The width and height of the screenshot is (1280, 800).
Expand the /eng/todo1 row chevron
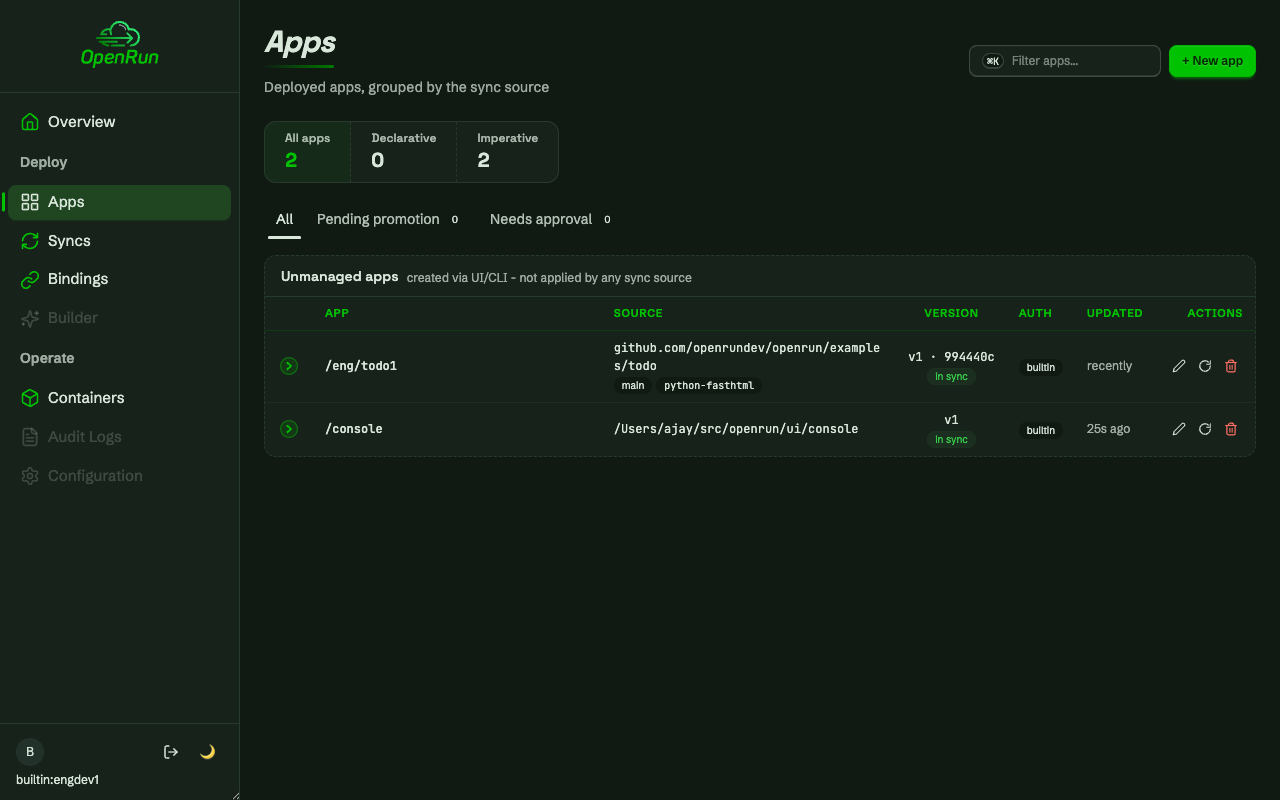tap(289, 366)
